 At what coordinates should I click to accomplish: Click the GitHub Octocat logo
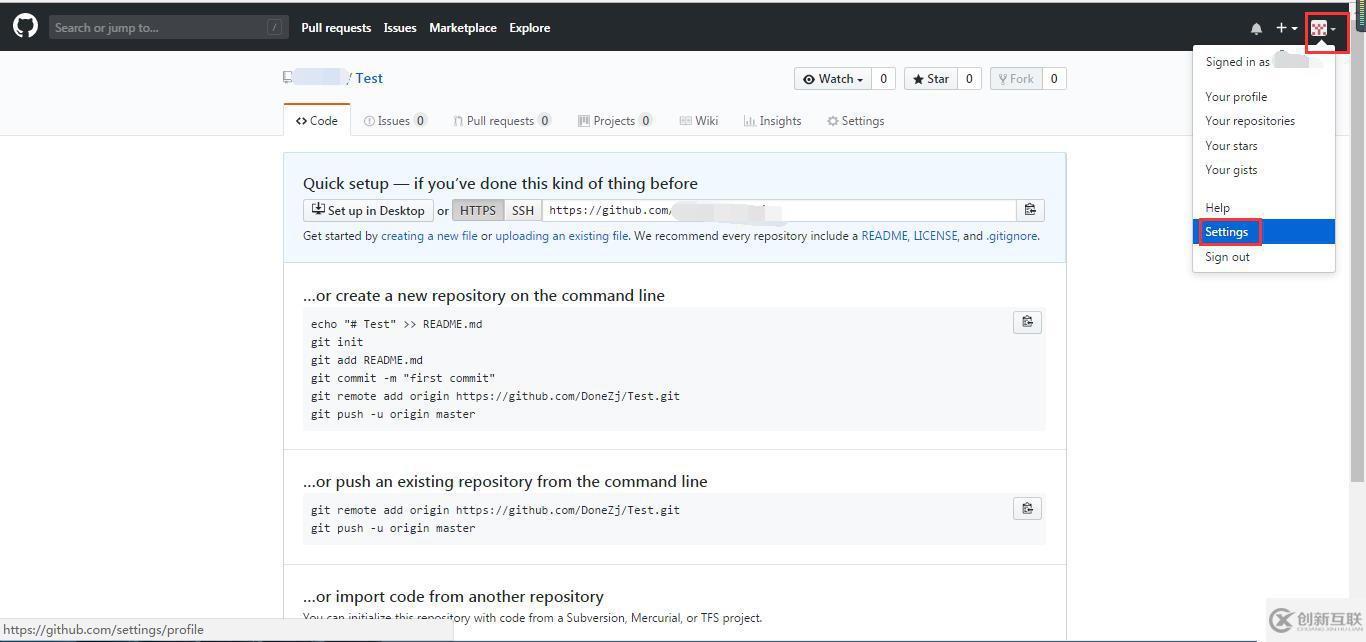coord(25,26)
